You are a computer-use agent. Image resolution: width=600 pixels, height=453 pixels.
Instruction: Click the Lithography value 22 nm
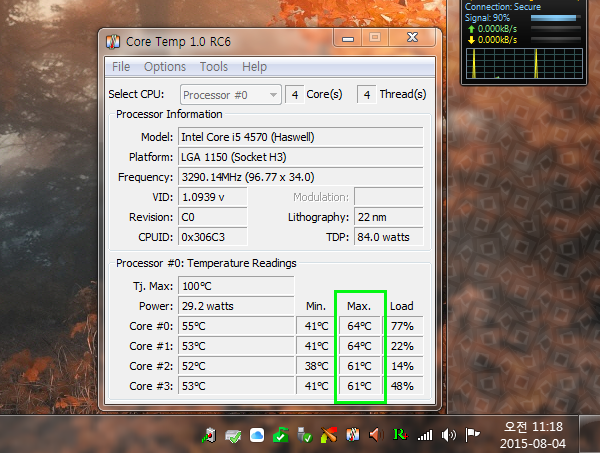389,217
